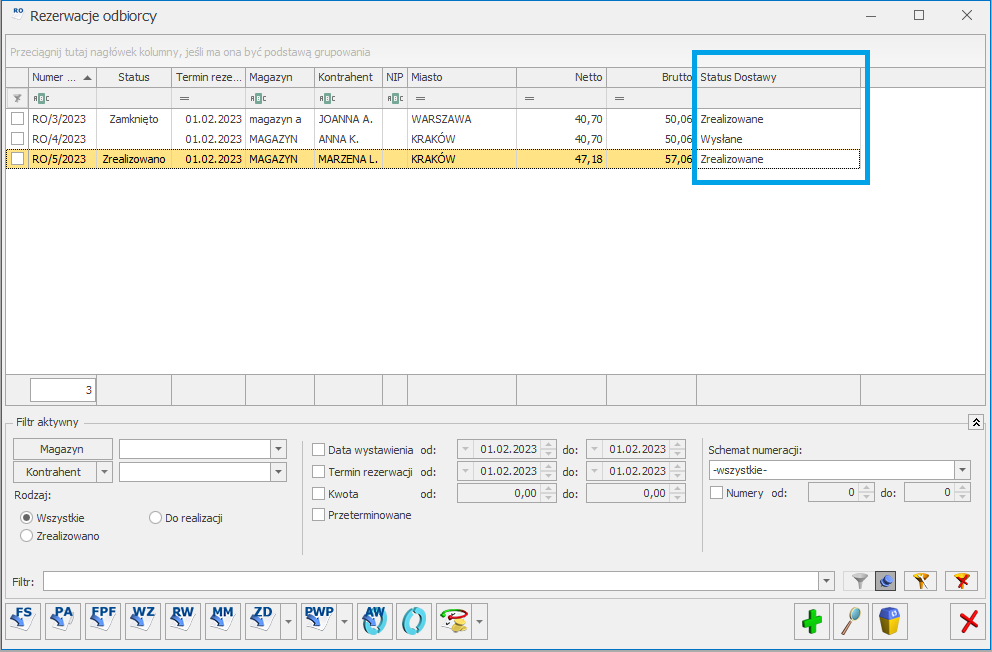Select the Wszystkie radio button

tap(26, 517)
